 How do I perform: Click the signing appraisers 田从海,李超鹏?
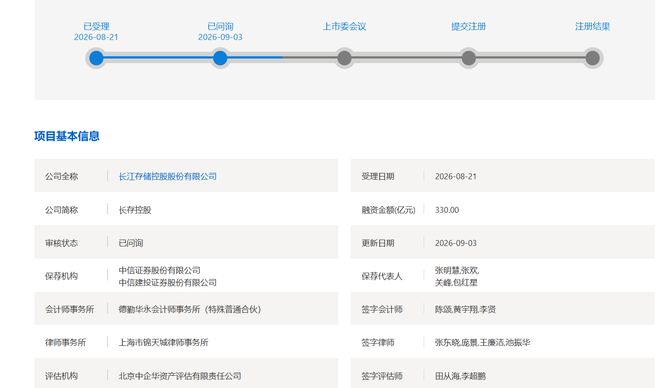(460, 376)
